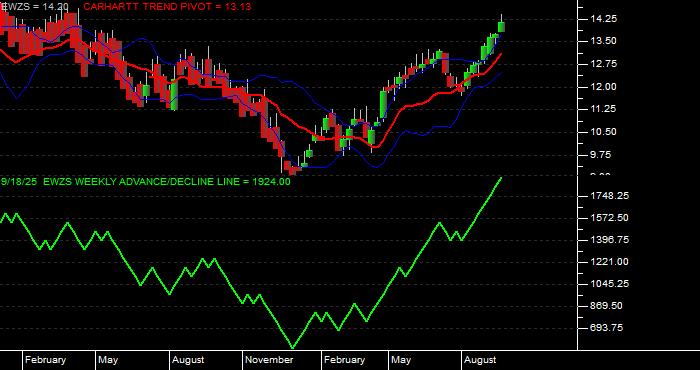Click the 11.25 price axis value
Image resolution: width=700 pixels, height=370 pixels.
pos(604,109)
